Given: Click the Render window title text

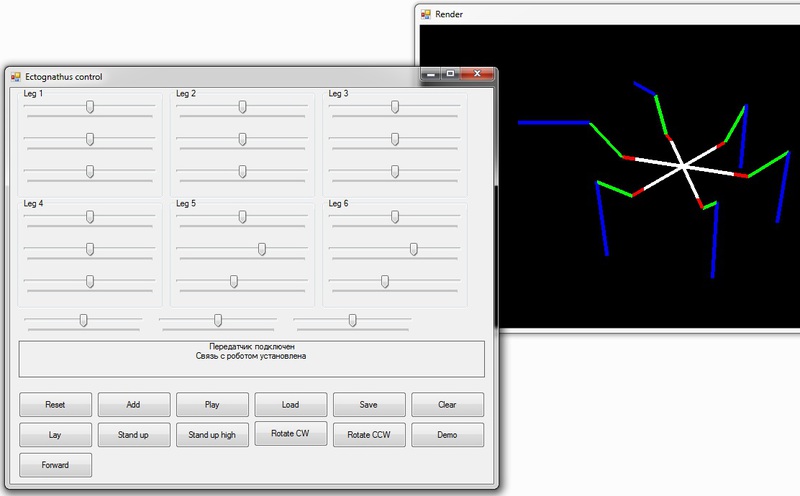Looking at the screenshot, I should click(449, 14).
